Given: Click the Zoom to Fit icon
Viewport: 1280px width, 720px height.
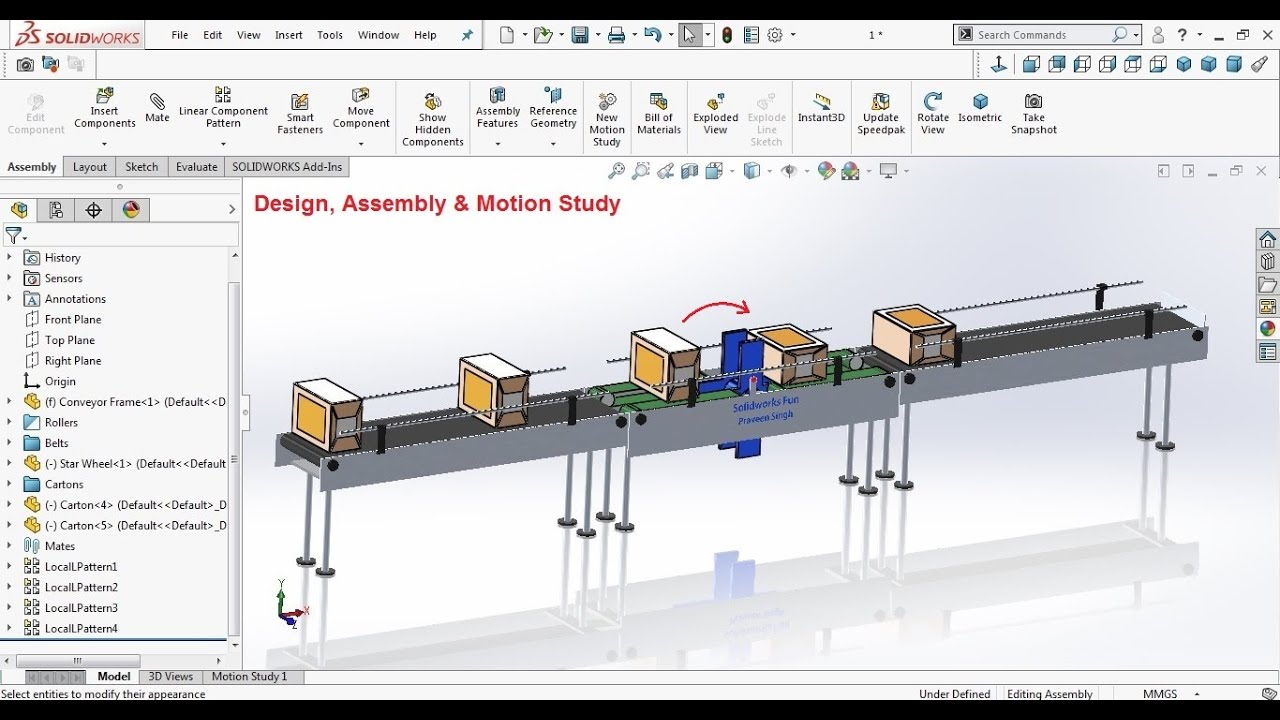Looking at the screenshot, I should [617, 171].
